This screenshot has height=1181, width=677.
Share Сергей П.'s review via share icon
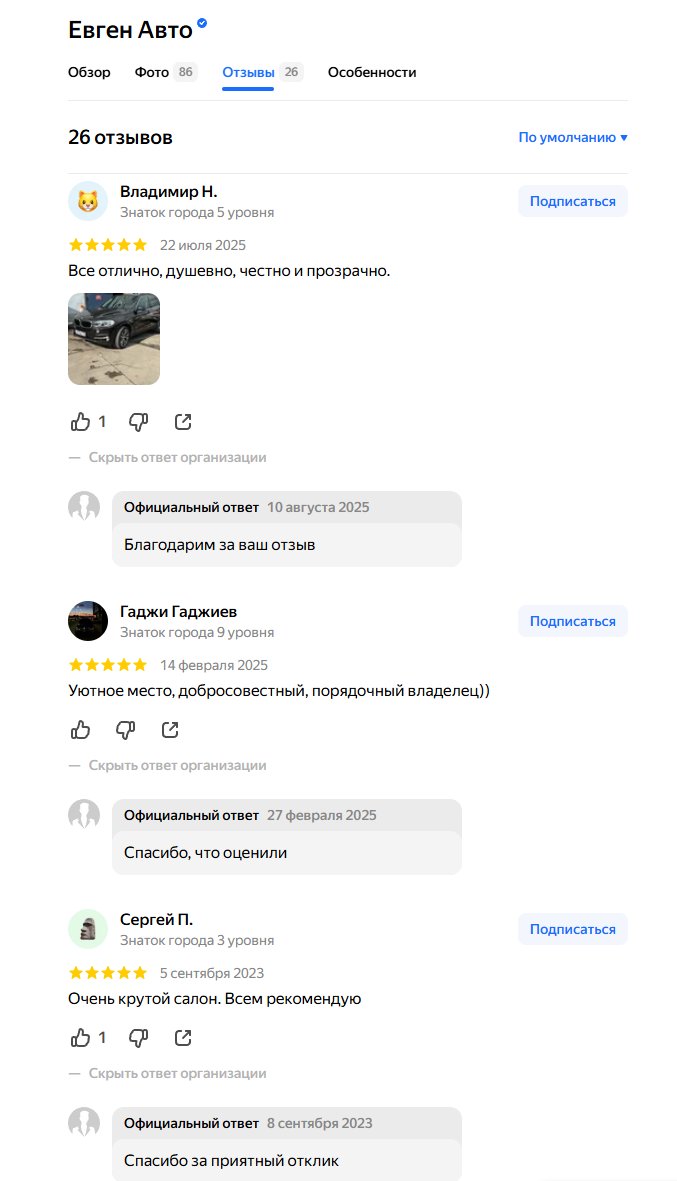click(x=183, y=1038)
